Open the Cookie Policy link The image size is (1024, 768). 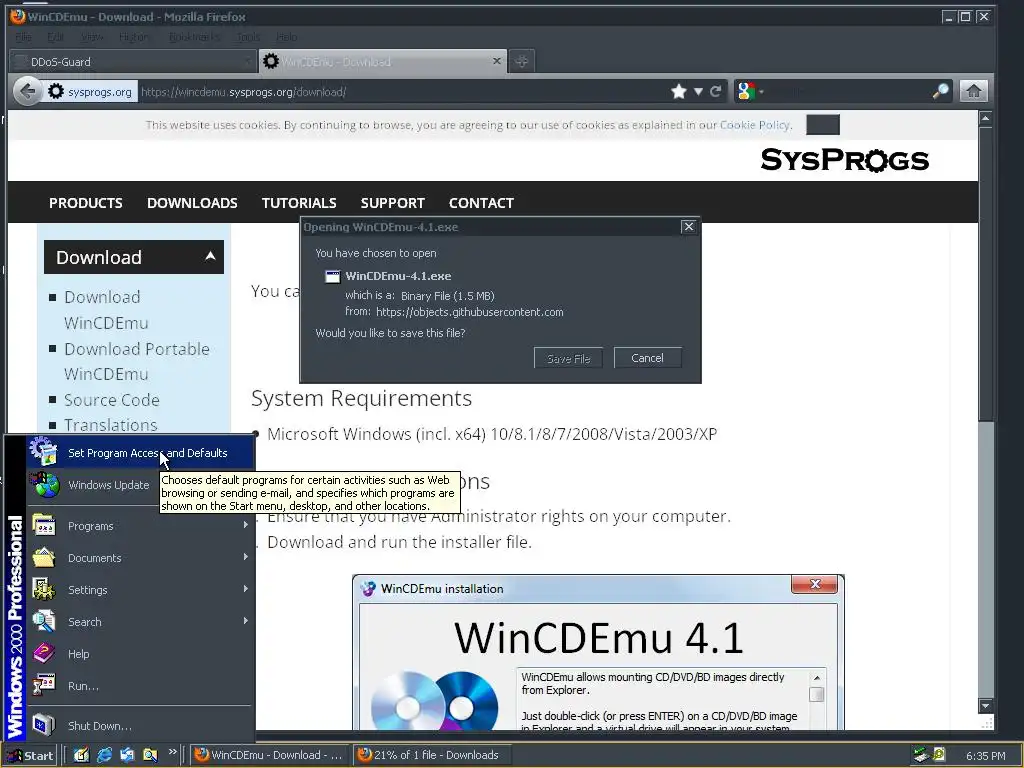754,125
